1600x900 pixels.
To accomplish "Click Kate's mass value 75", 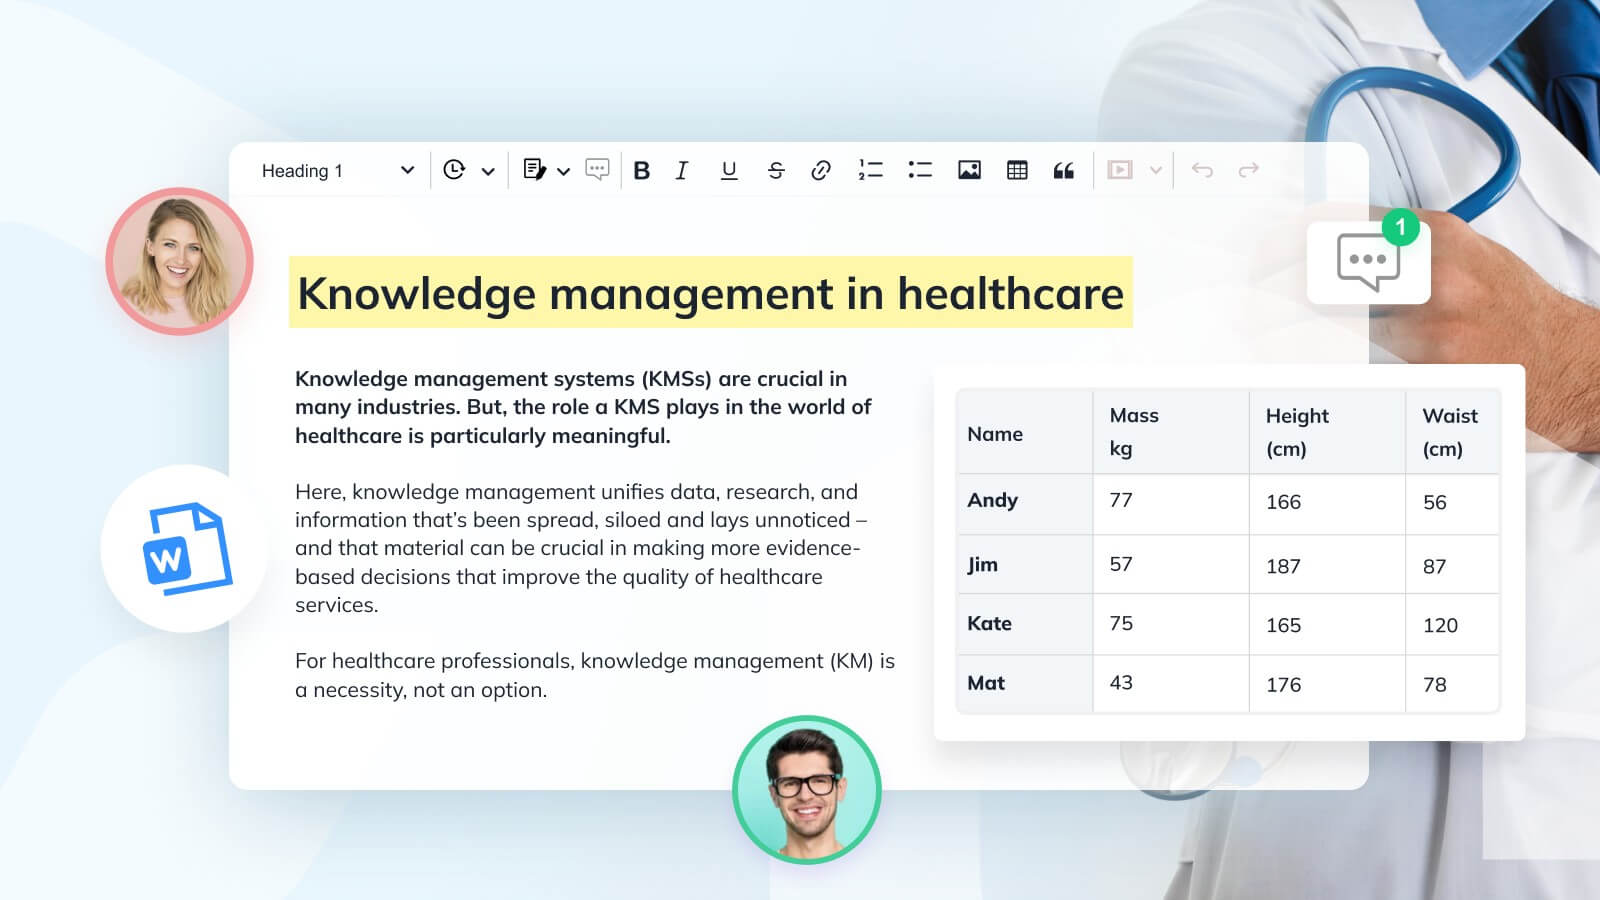I will 1121,623.
